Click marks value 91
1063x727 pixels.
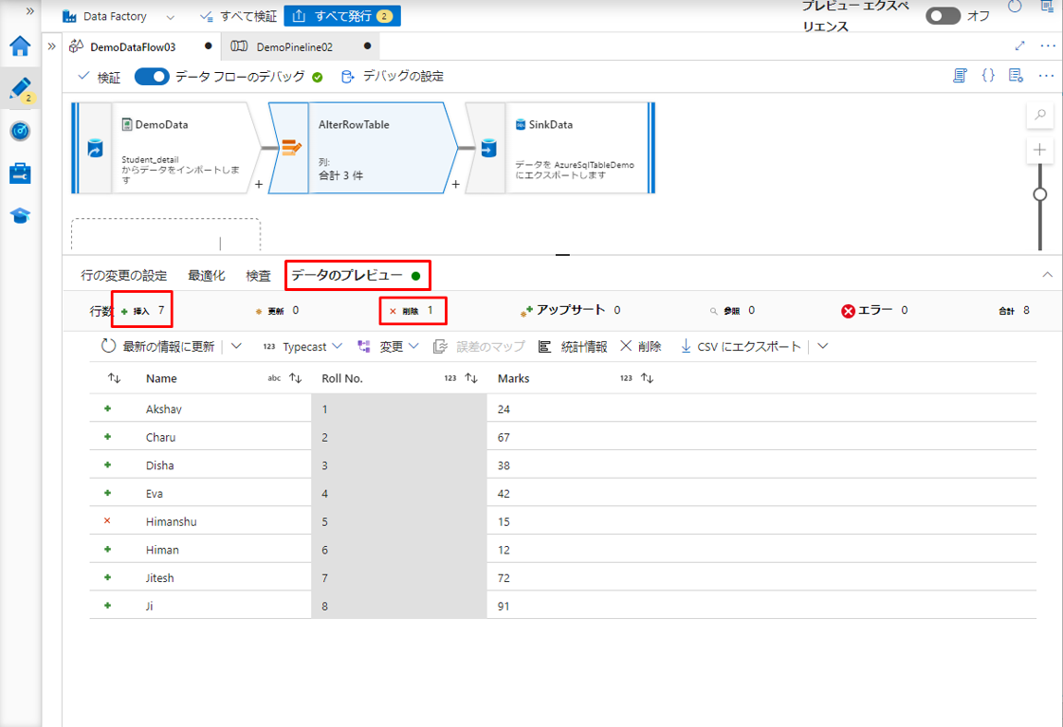tap(503, 606)
